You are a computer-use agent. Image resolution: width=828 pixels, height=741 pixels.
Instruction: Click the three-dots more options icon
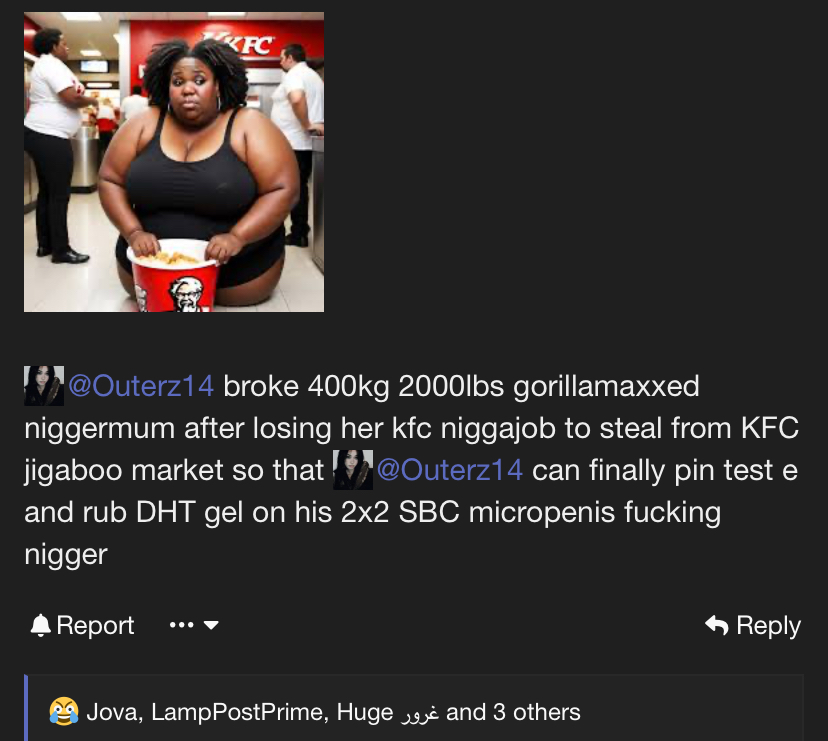(x=181, y=625)
